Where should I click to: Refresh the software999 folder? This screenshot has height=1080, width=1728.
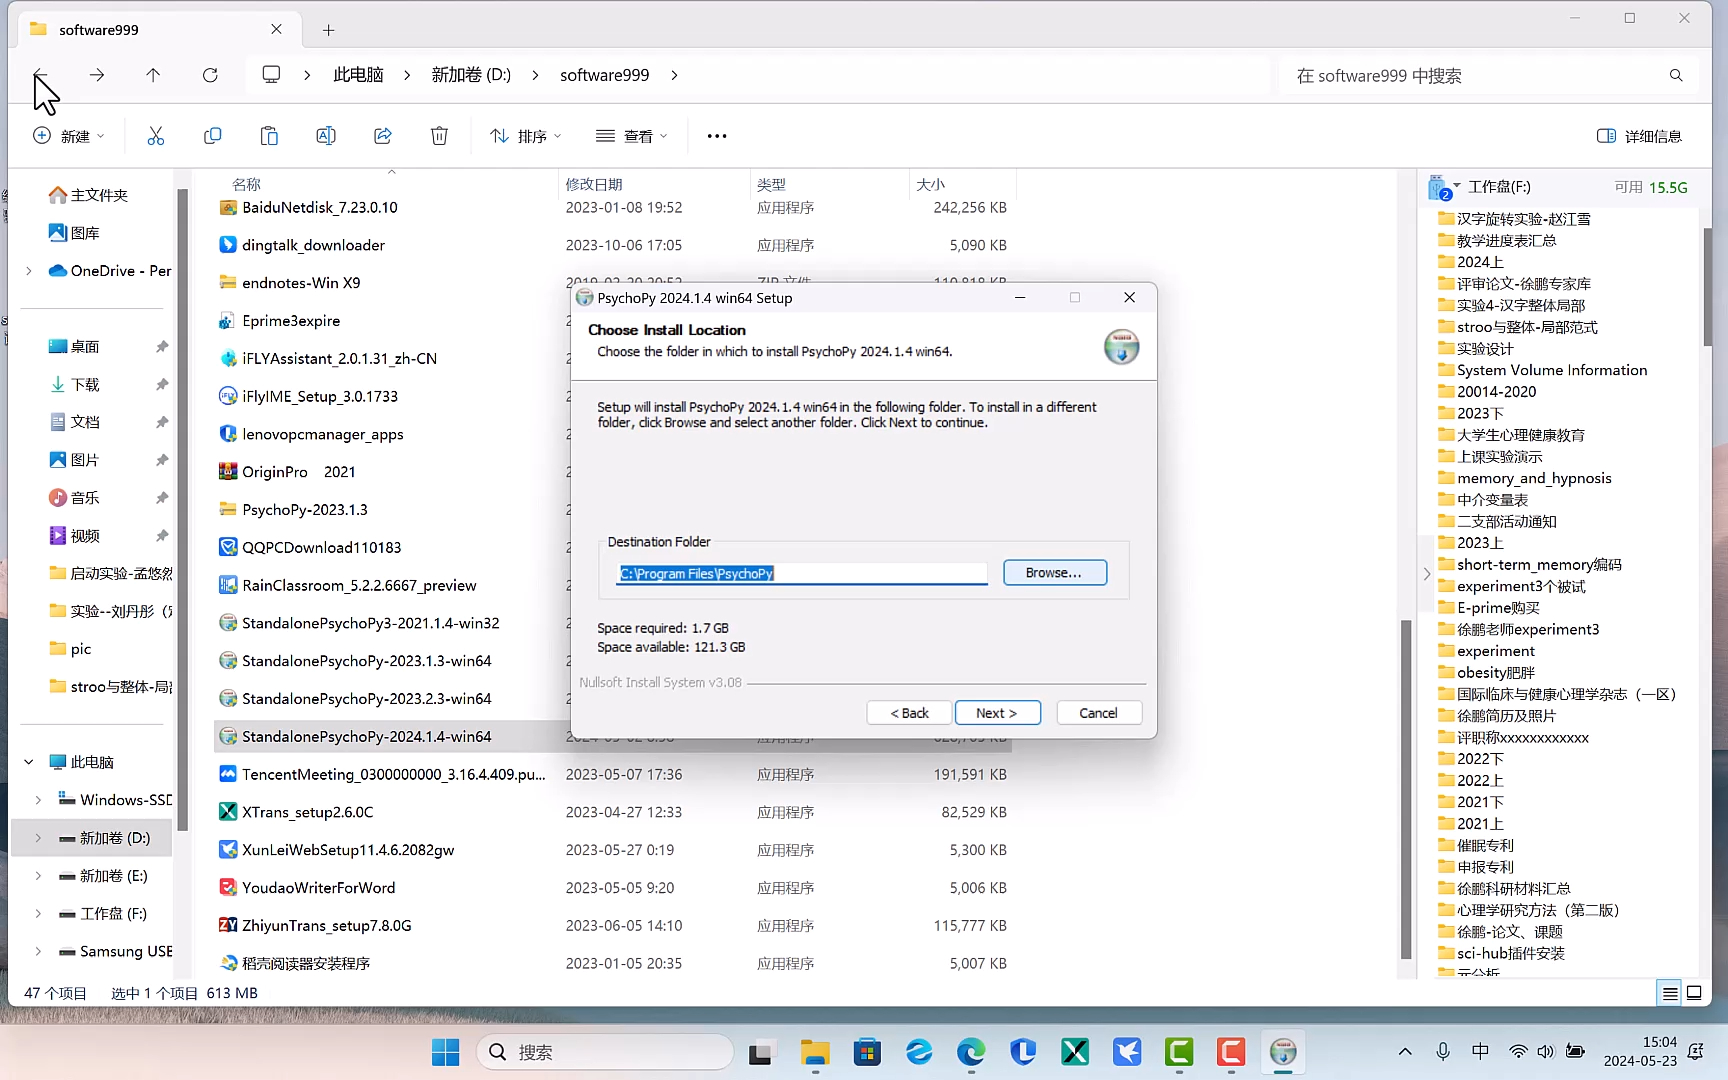click(x=210, y=75)
